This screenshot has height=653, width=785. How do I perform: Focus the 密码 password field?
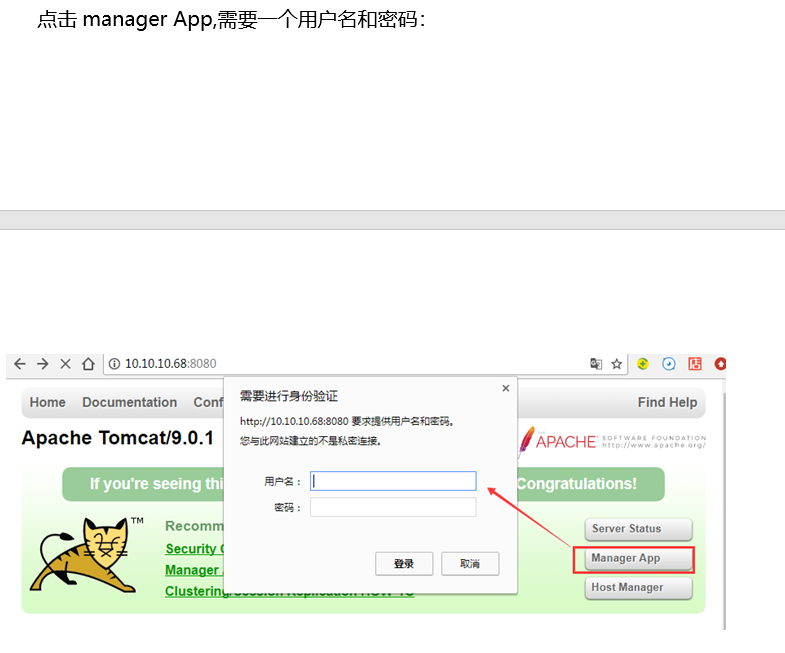pos(393,507)
